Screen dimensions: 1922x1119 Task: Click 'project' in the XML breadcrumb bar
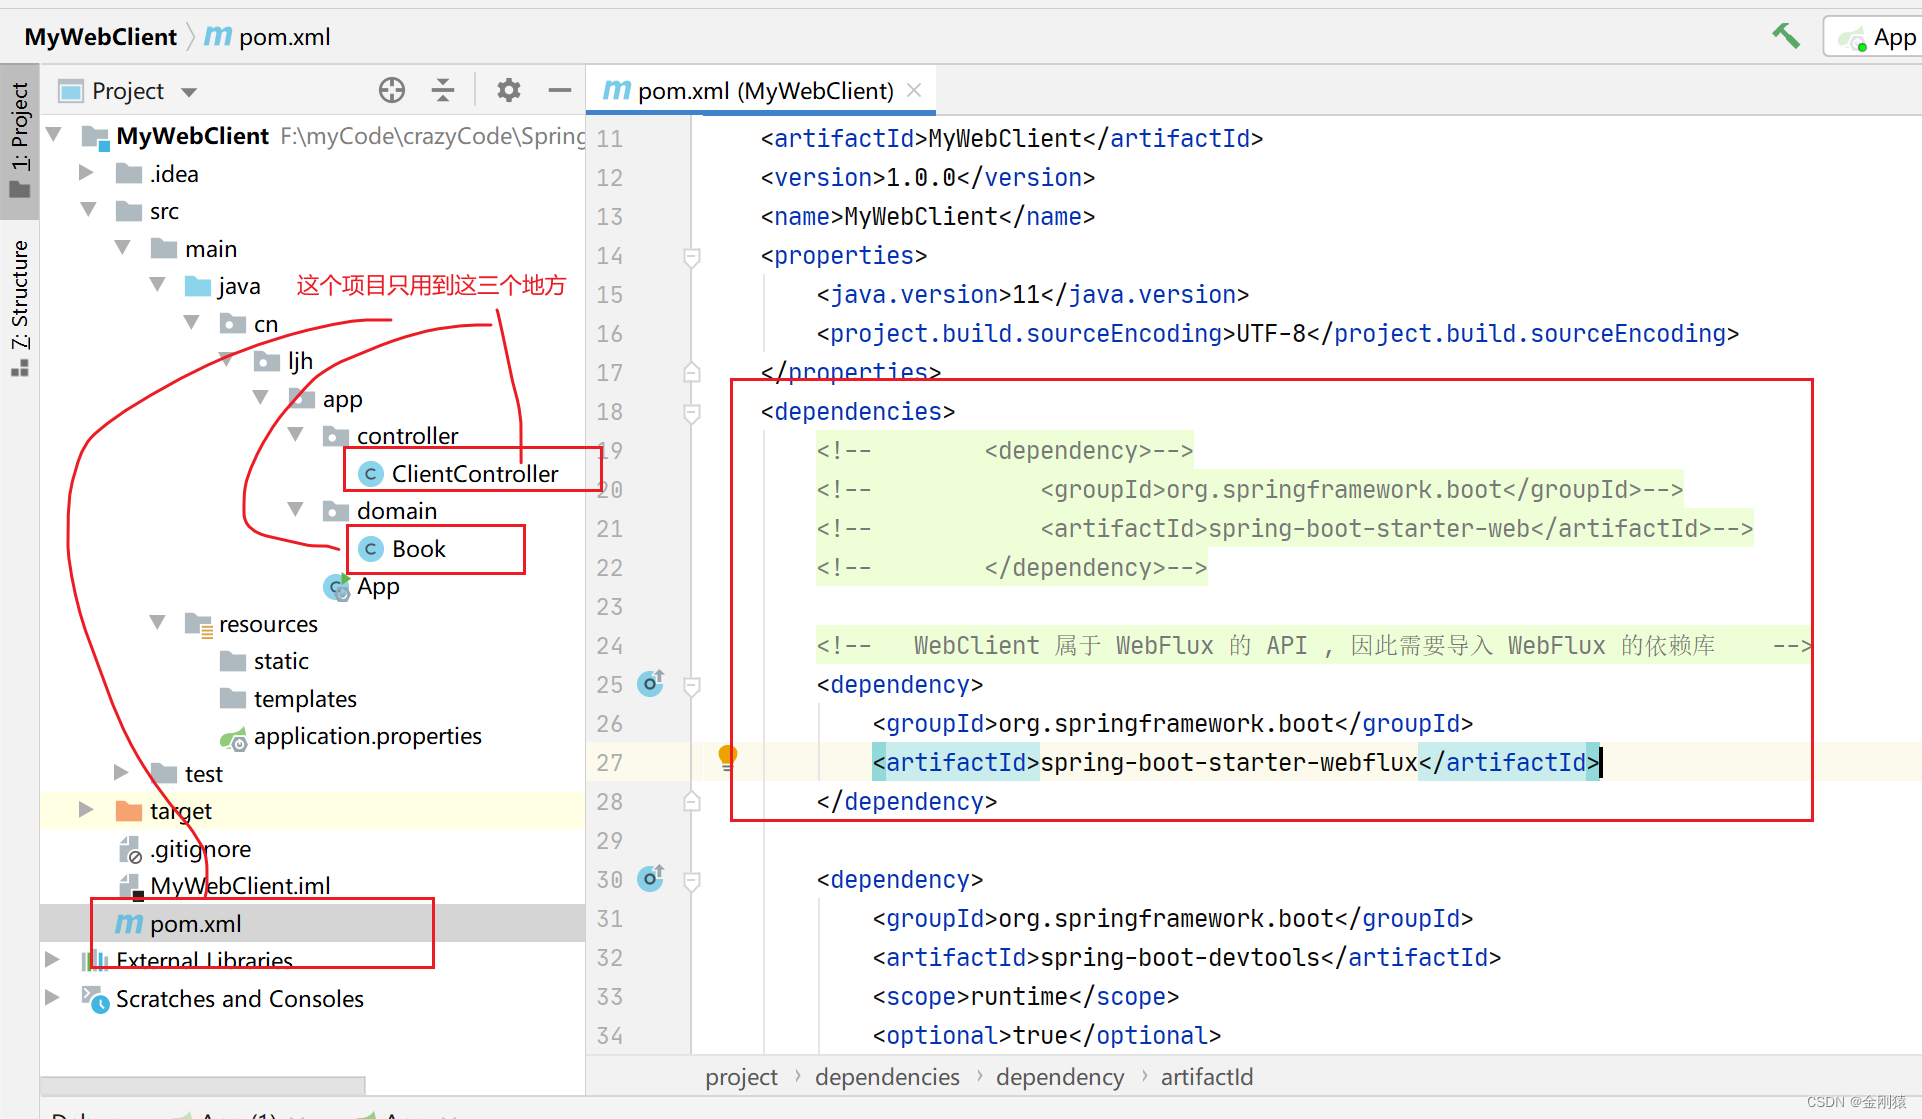tap(741, 1077)
